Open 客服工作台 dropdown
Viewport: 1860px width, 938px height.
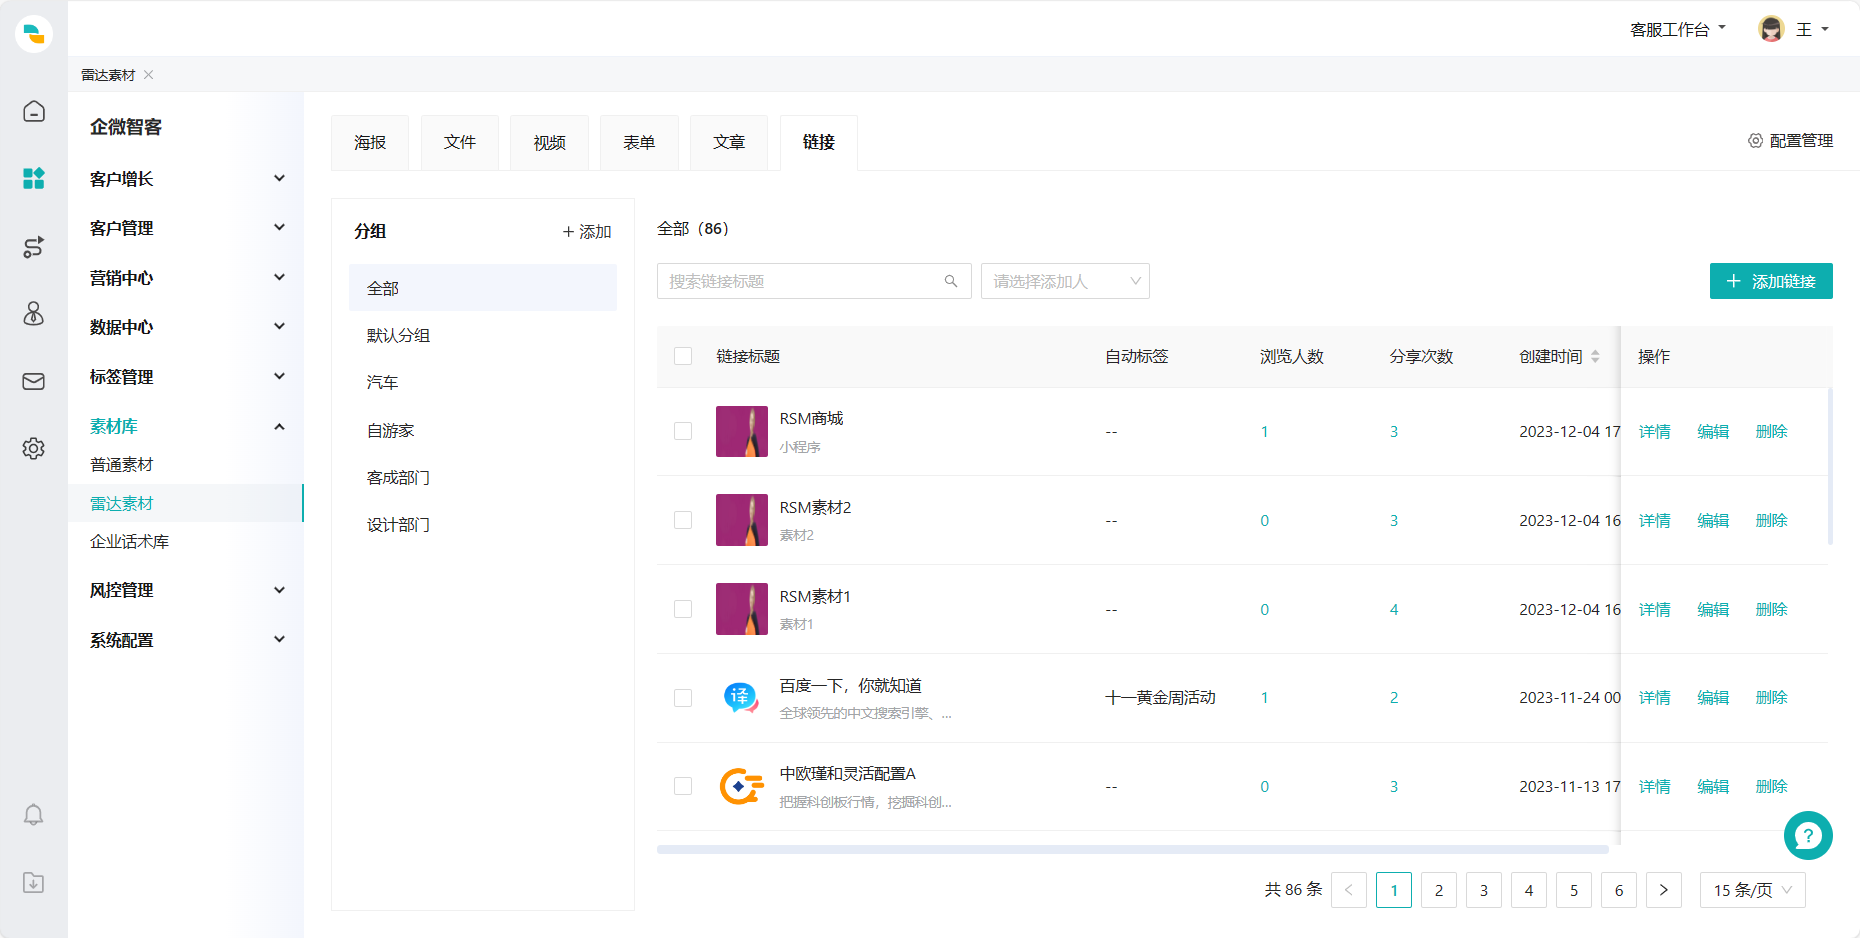[1678, 30]
